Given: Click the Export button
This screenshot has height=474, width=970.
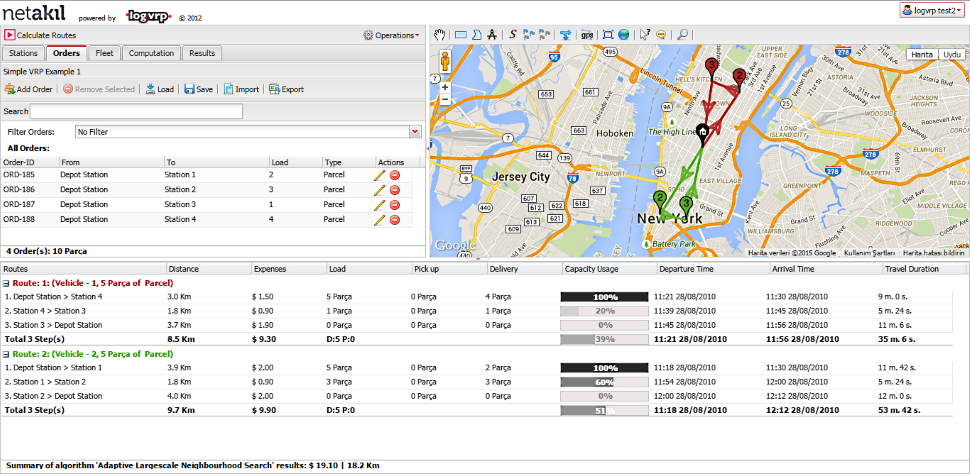Looking at the screenshot, I should click(286, 89).
